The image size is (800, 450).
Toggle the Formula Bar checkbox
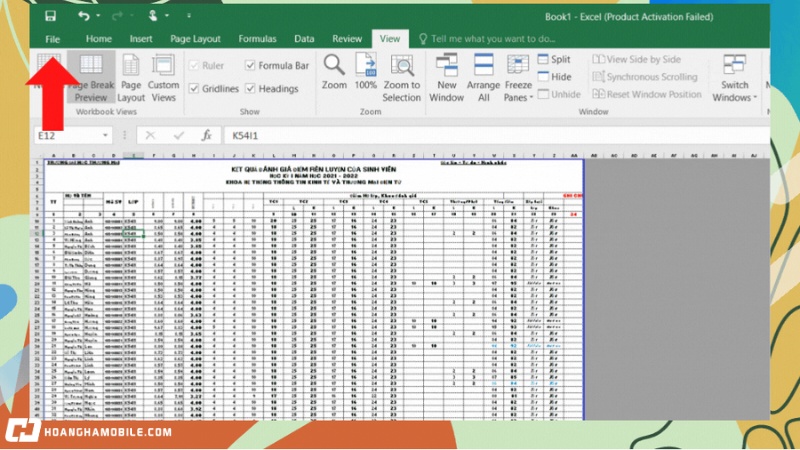251,66
